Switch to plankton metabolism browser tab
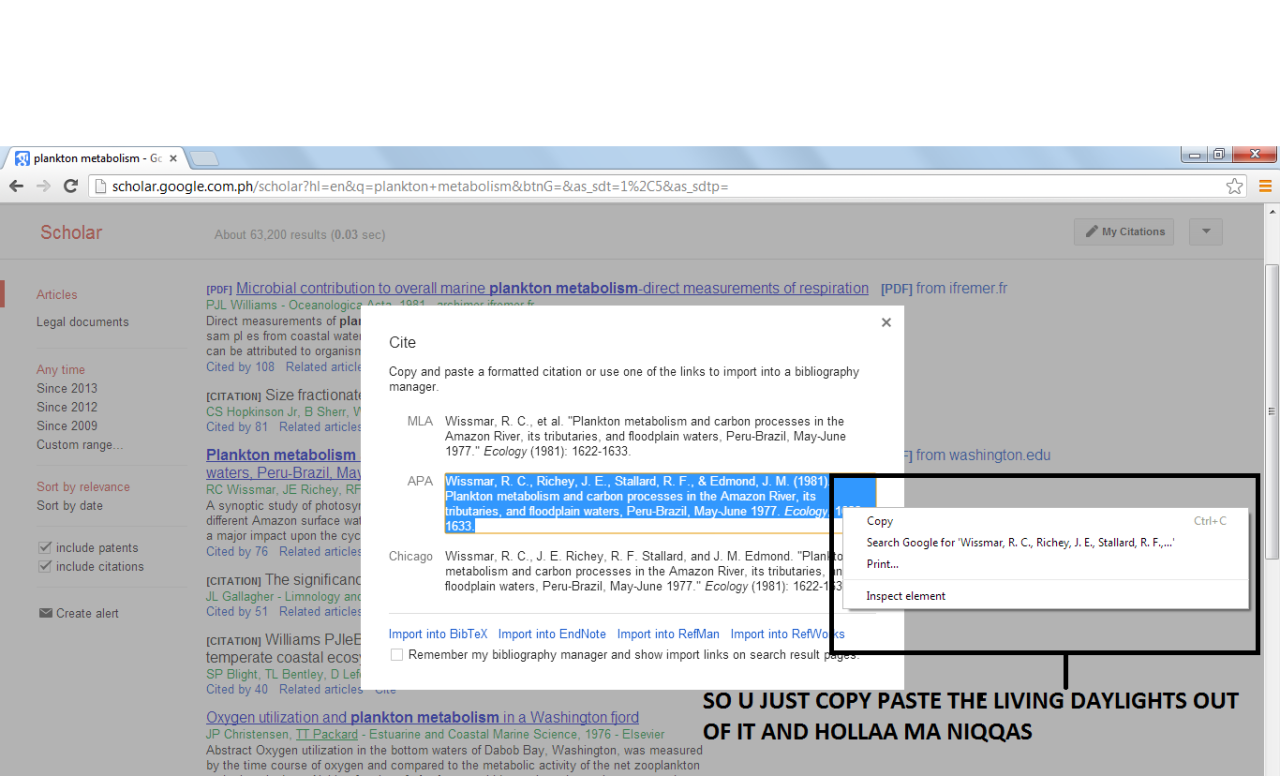The width and height of the screenshot is (1280, 776). pos(96,158)
